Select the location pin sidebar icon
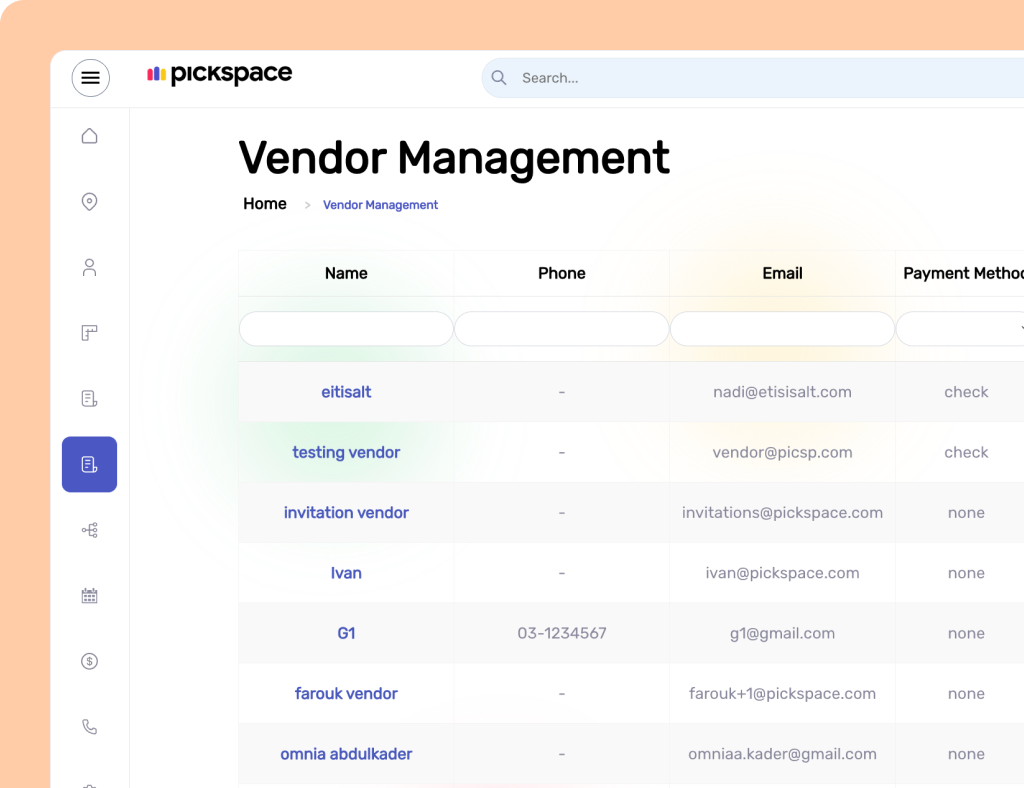Screen dimensions: 1024x788 pyautogui.click(x=89, y=202)
